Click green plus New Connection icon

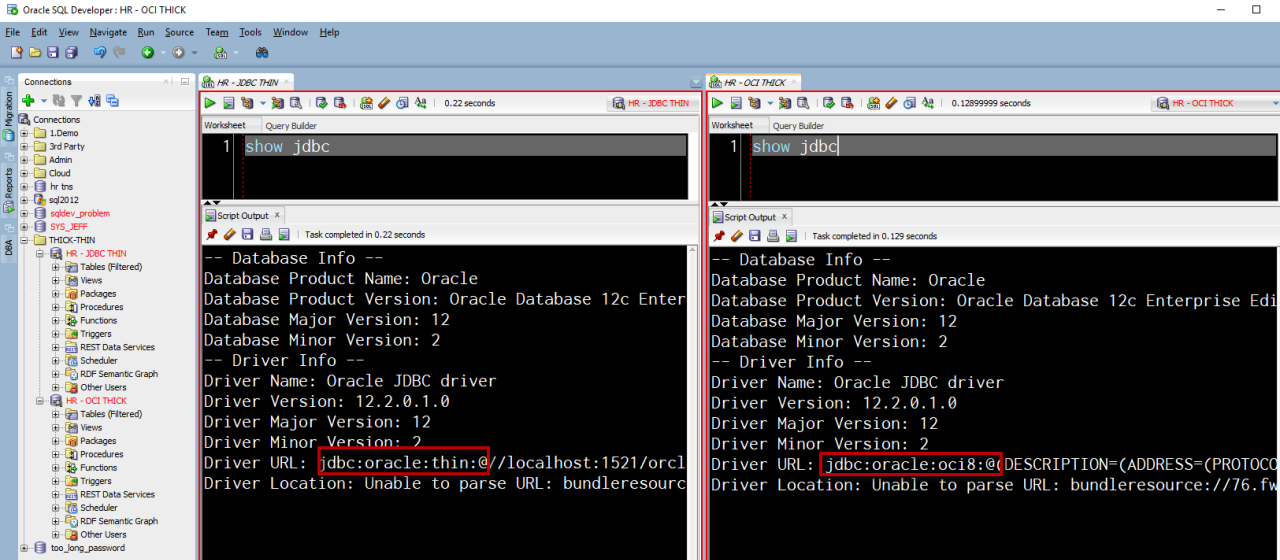tap(28, 100)
